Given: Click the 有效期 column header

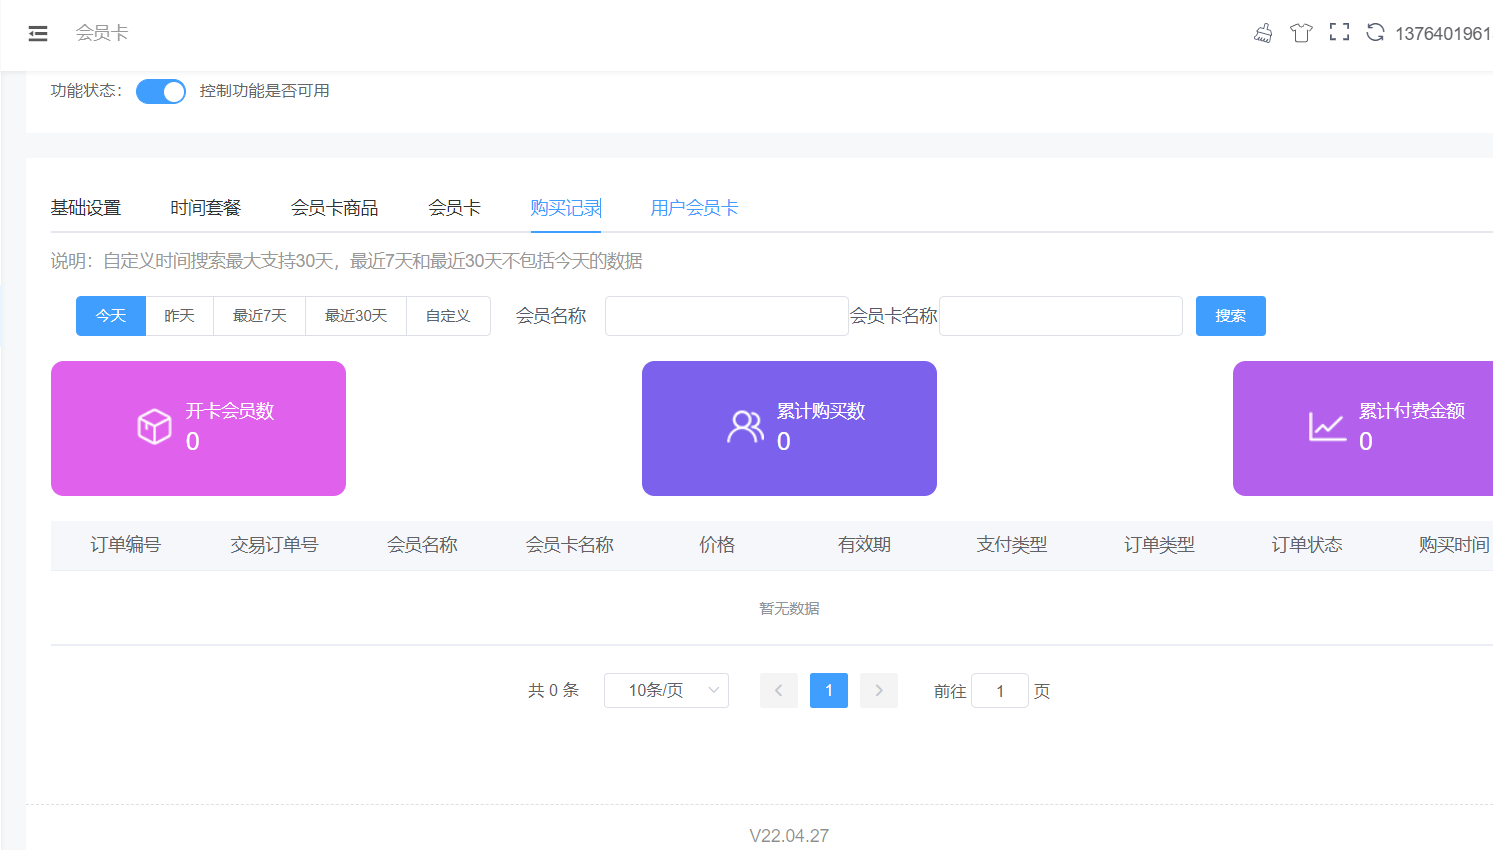Looking at the screenshot, I should [x=864, y=545].
